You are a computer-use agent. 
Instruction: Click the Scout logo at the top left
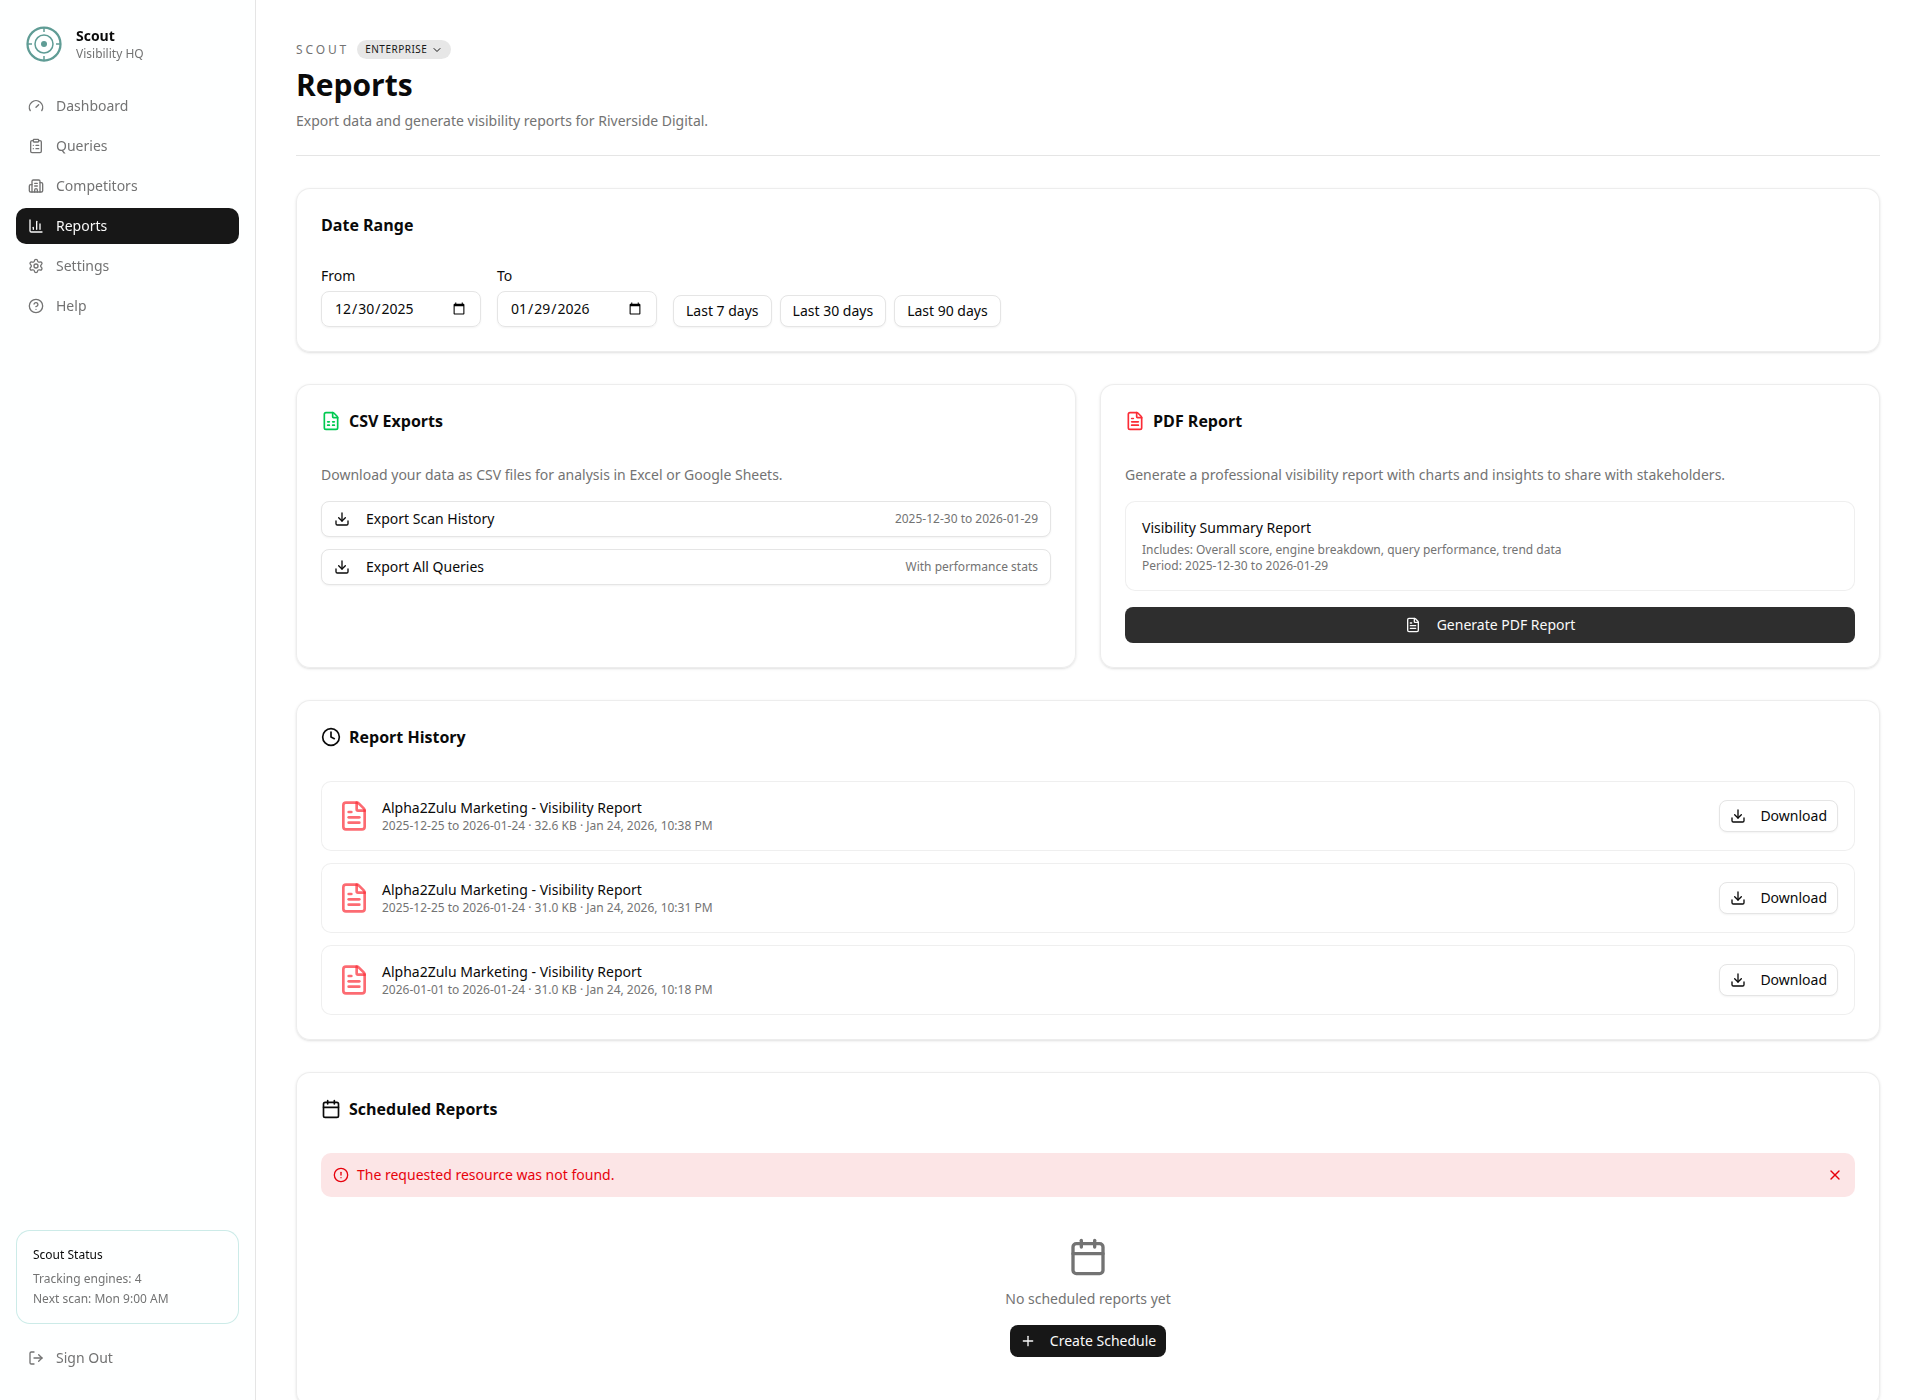tap(43, 44)
